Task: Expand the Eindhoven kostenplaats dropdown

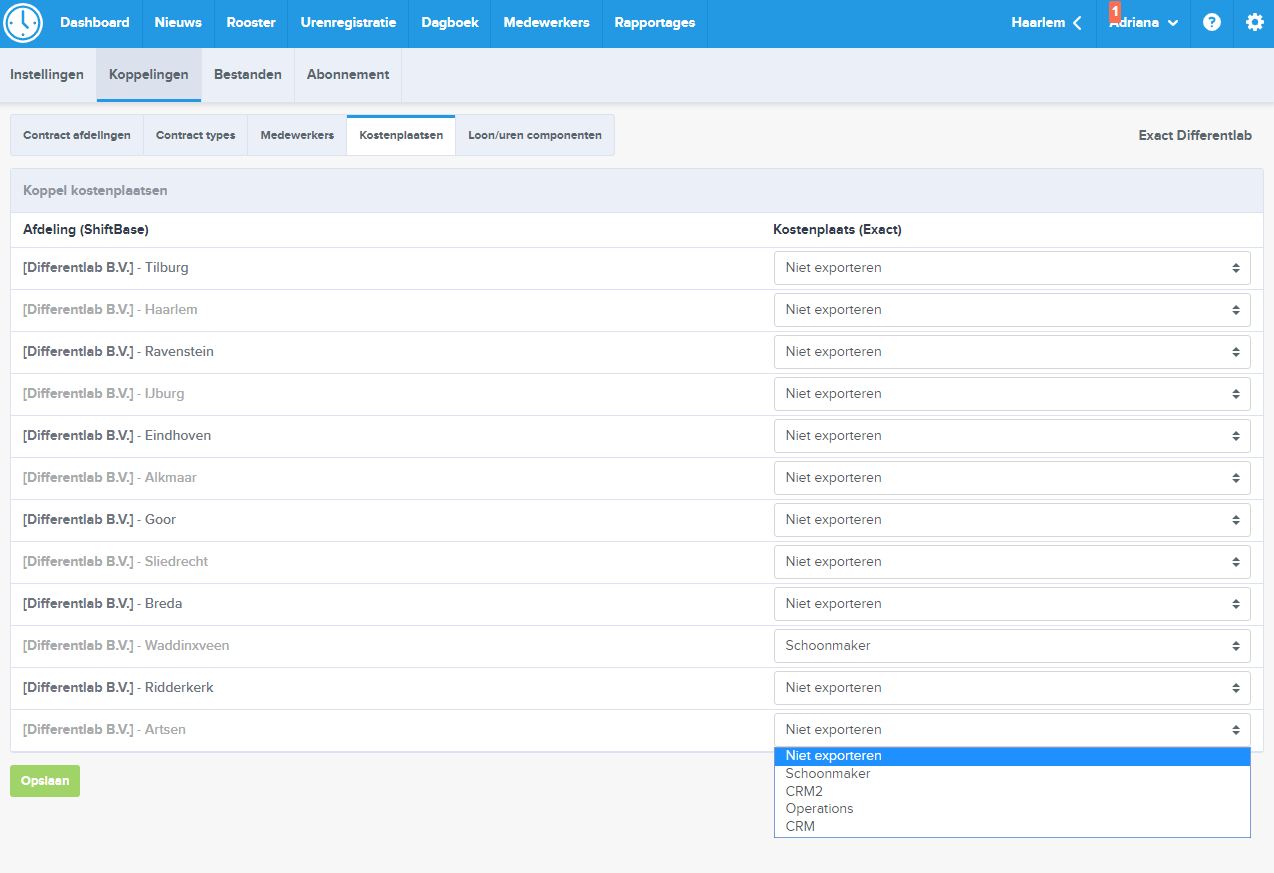Action: pyautogui.click(x=1012, y=436)
